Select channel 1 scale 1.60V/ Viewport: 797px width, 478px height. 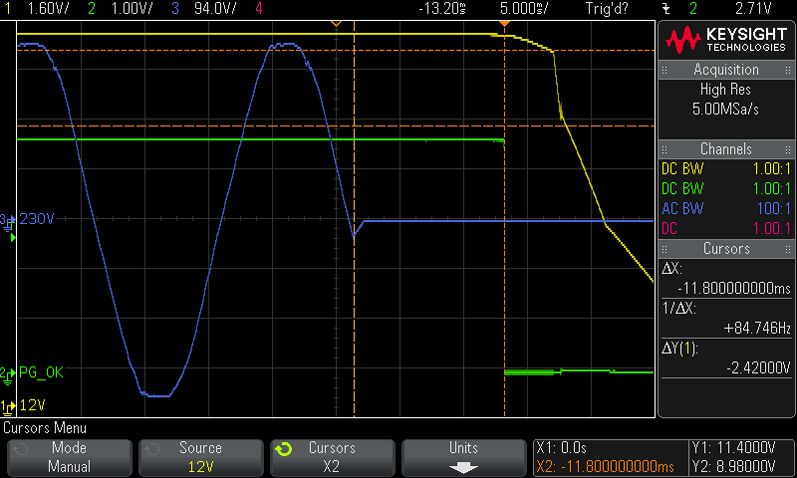tap(47, 8)
